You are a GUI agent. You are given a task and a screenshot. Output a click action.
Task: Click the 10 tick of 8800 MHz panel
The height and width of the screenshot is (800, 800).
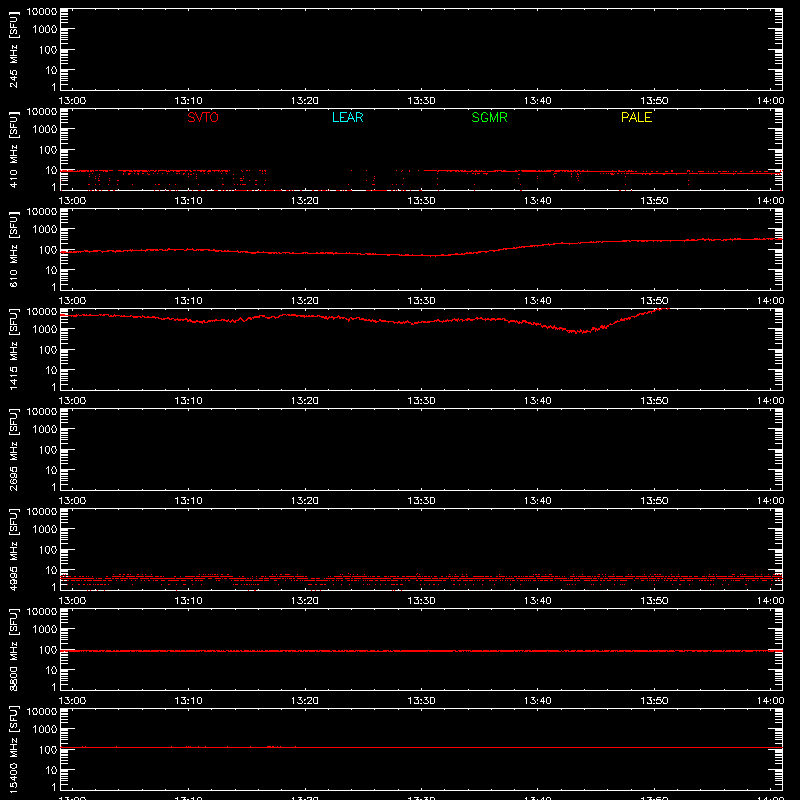click(51, 670)
